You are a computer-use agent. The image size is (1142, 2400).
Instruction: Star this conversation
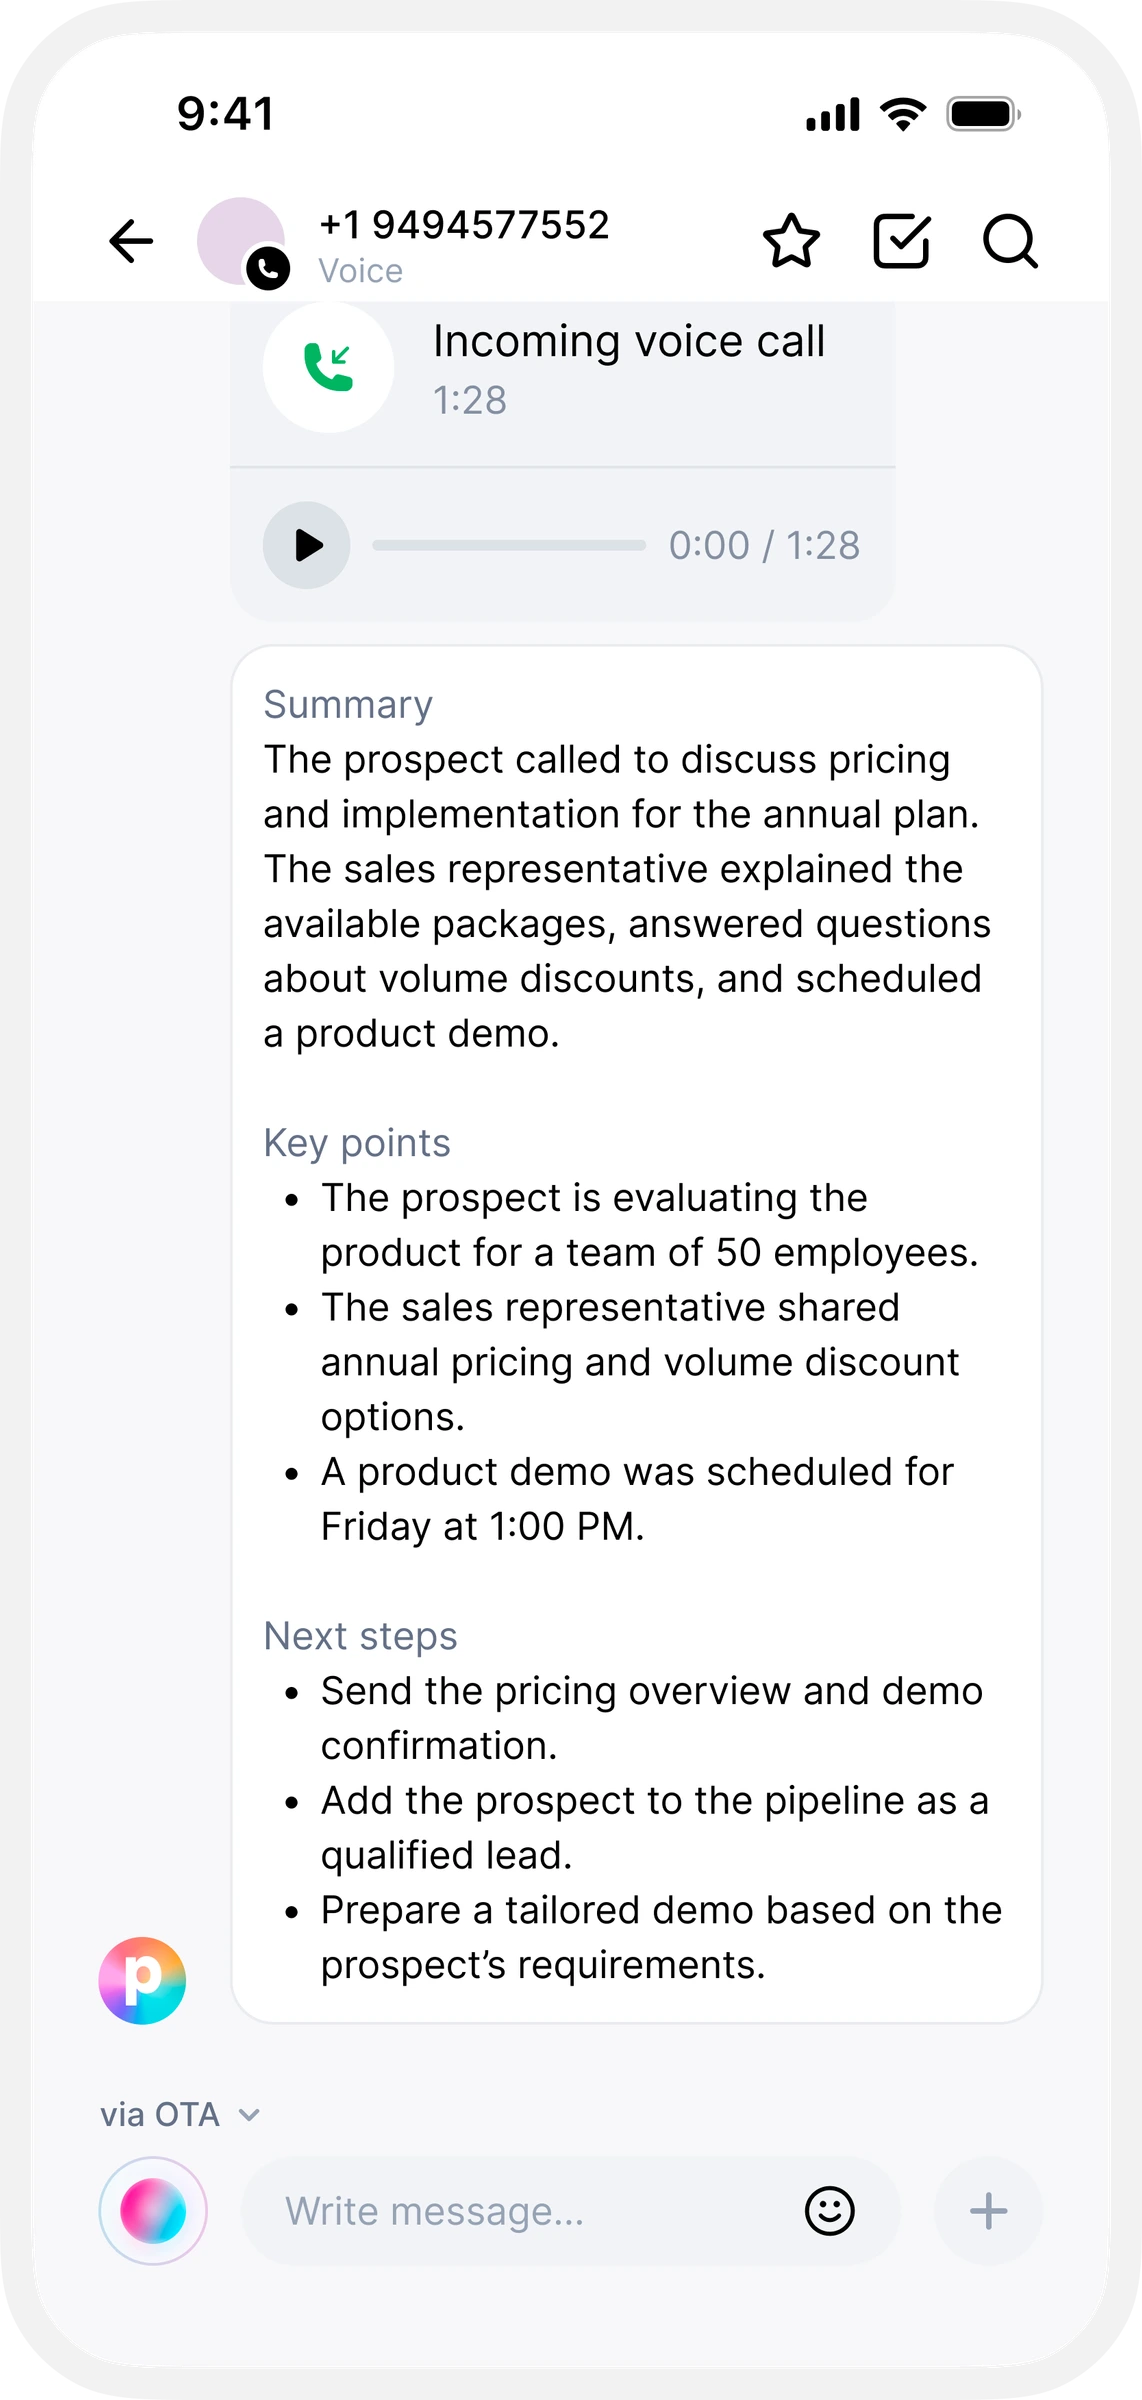click(791, 241)
